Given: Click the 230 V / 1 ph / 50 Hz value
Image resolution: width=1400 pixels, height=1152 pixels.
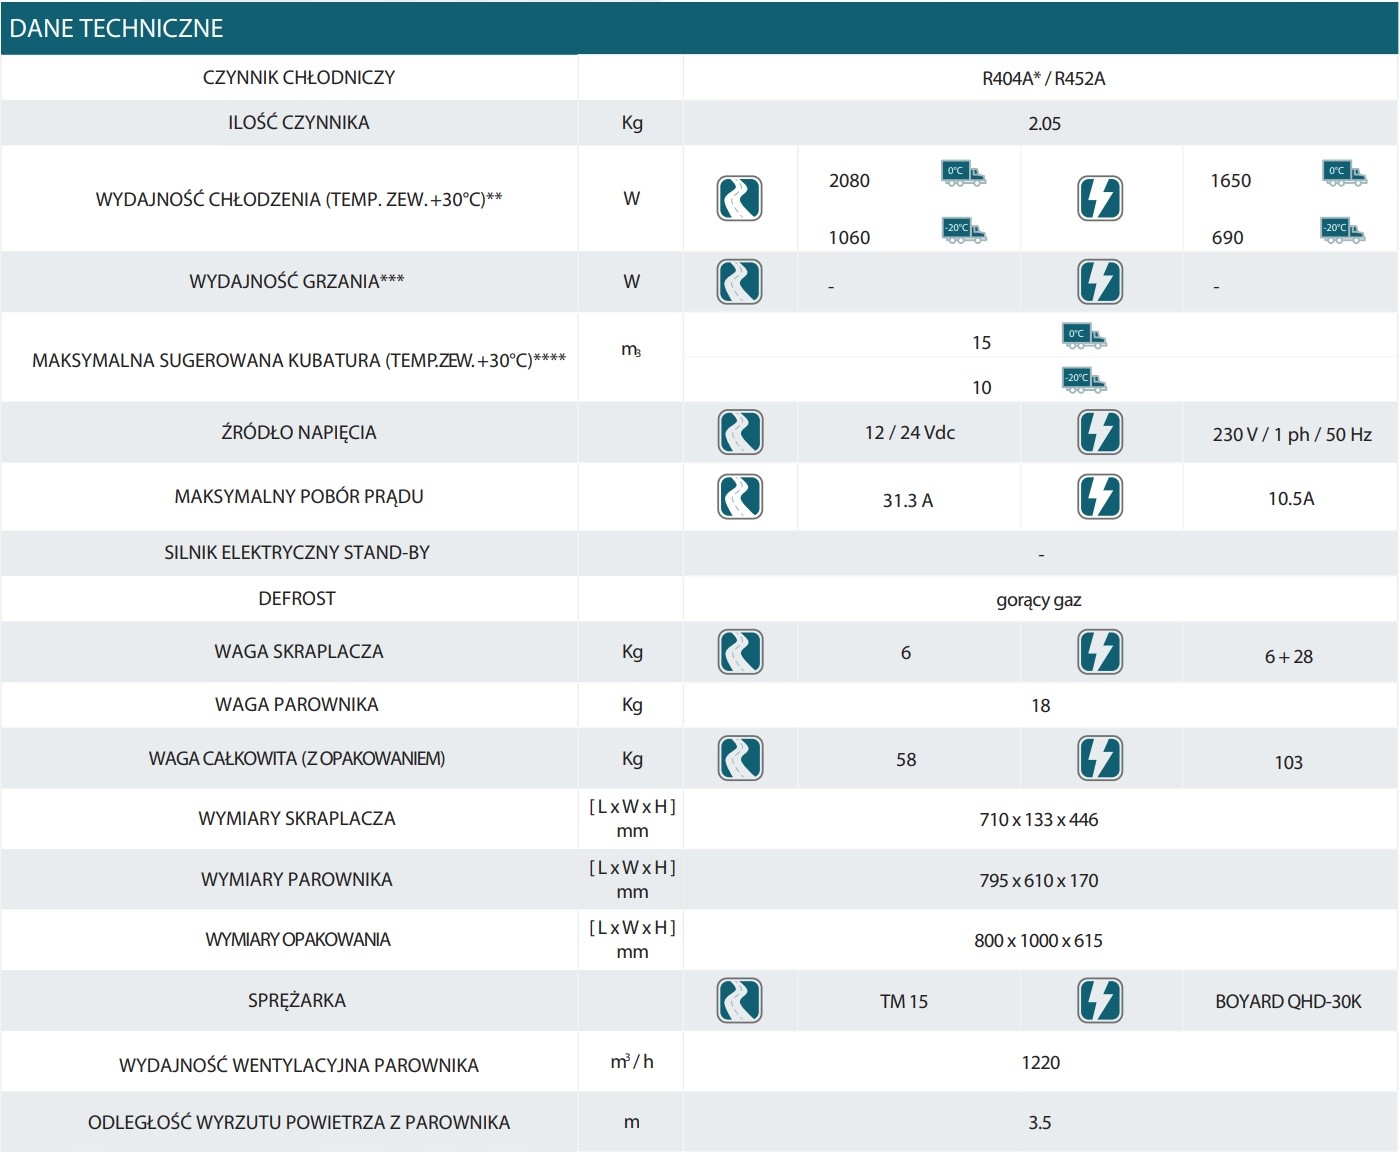Looking at the screenshot, I should (x=1292, y=435).
